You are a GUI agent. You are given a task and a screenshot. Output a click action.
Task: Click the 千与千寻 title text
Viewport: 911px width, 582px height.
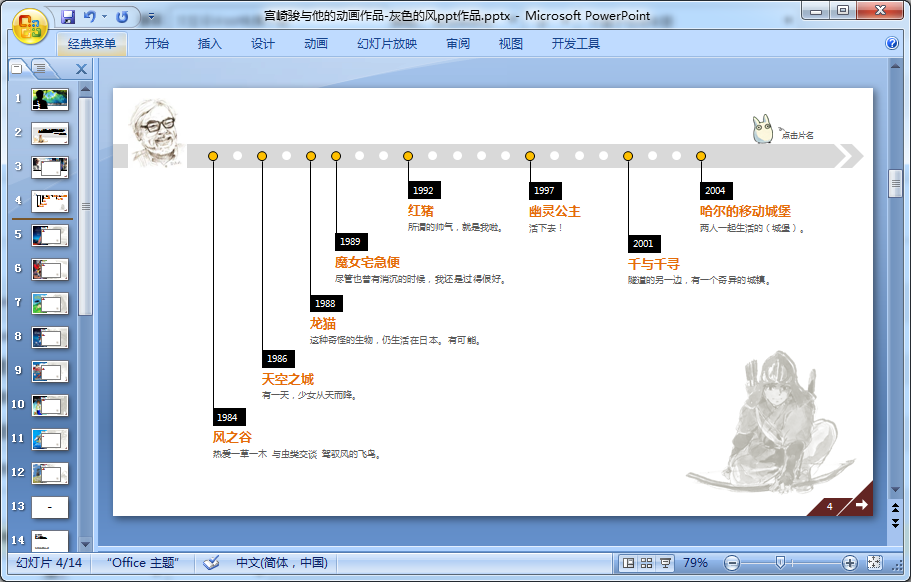[654, 264]
